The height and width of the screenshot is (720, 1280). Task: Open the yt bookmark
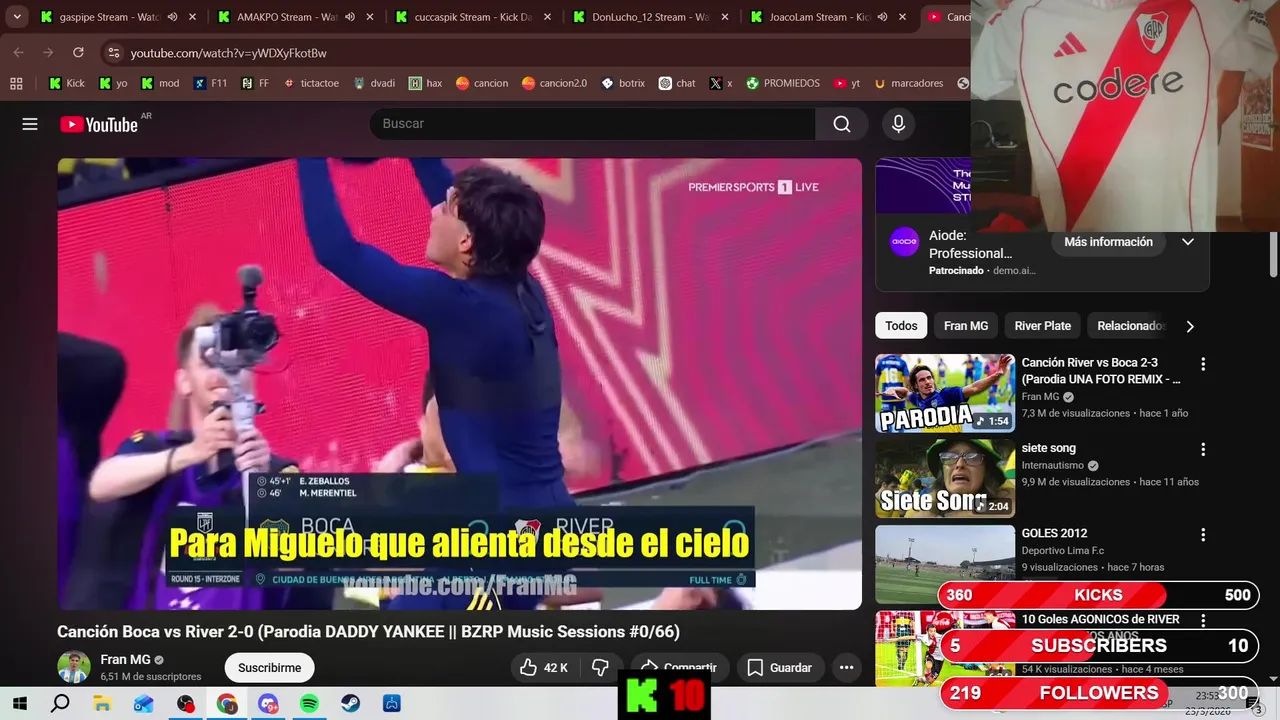pyautogui.click(x=847, y=83)
